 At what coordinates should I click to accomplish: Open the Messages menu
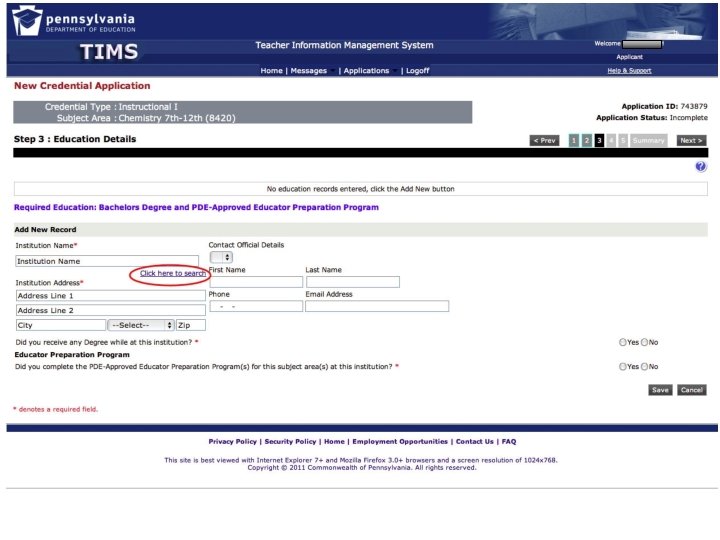pyautogui.click(x=309, y=71)
